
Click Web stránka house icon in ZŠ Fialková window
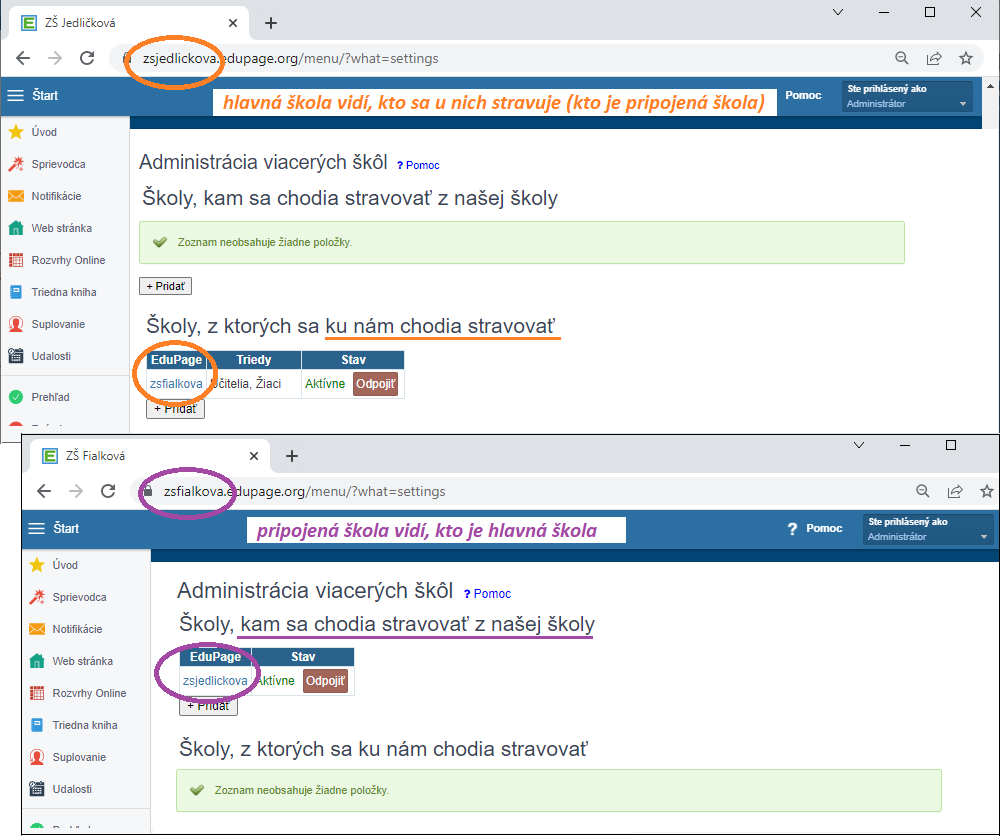tap(37, 661)
